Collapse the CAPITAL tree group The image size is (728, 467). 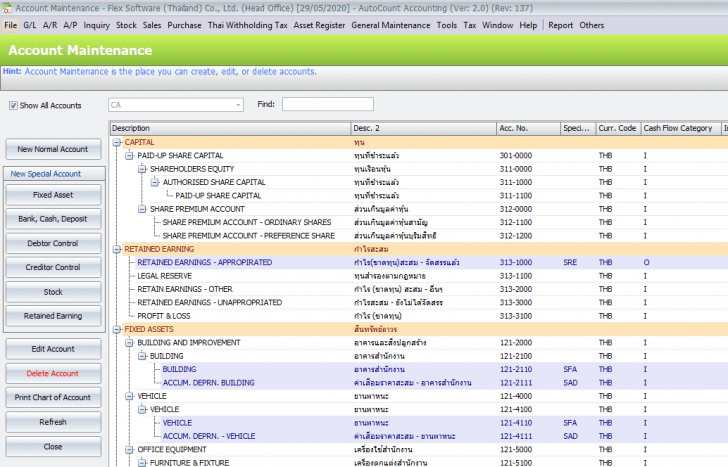click(117, 143)
